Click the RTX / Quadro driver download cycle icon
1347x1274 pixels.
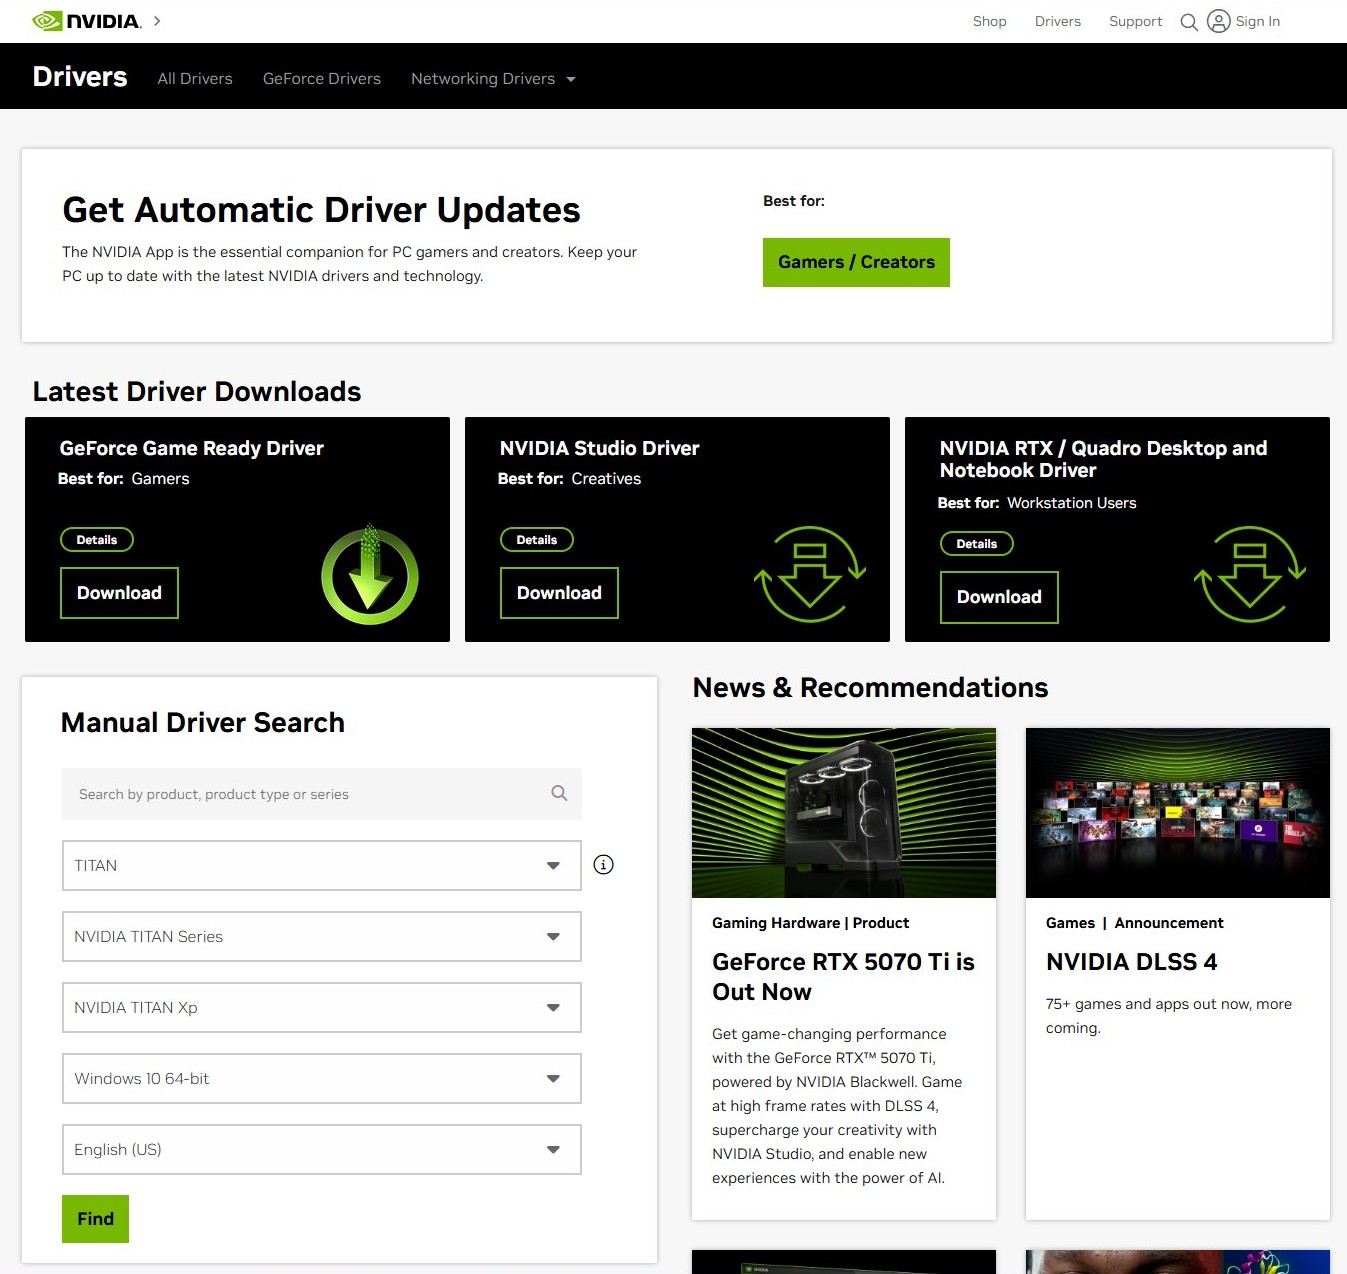(x=1249, y=575)
